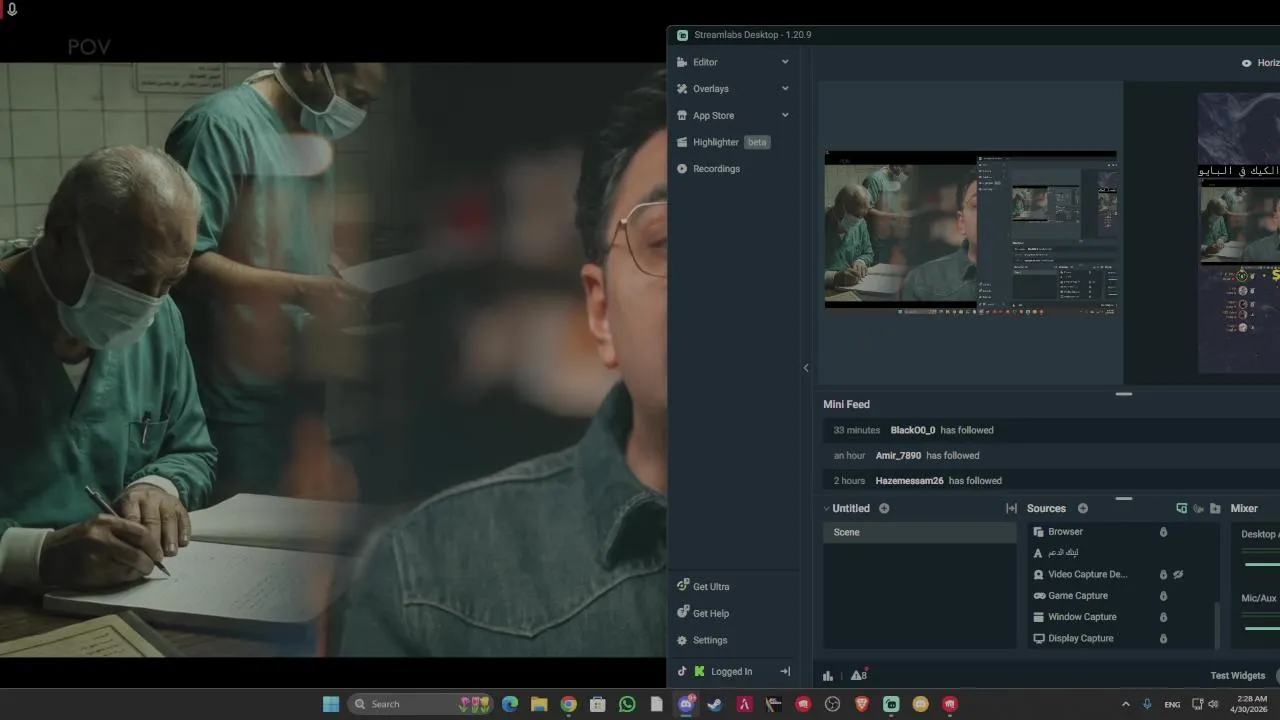
Task: Show hidden system tray icons
Action: coord(1125,704)
